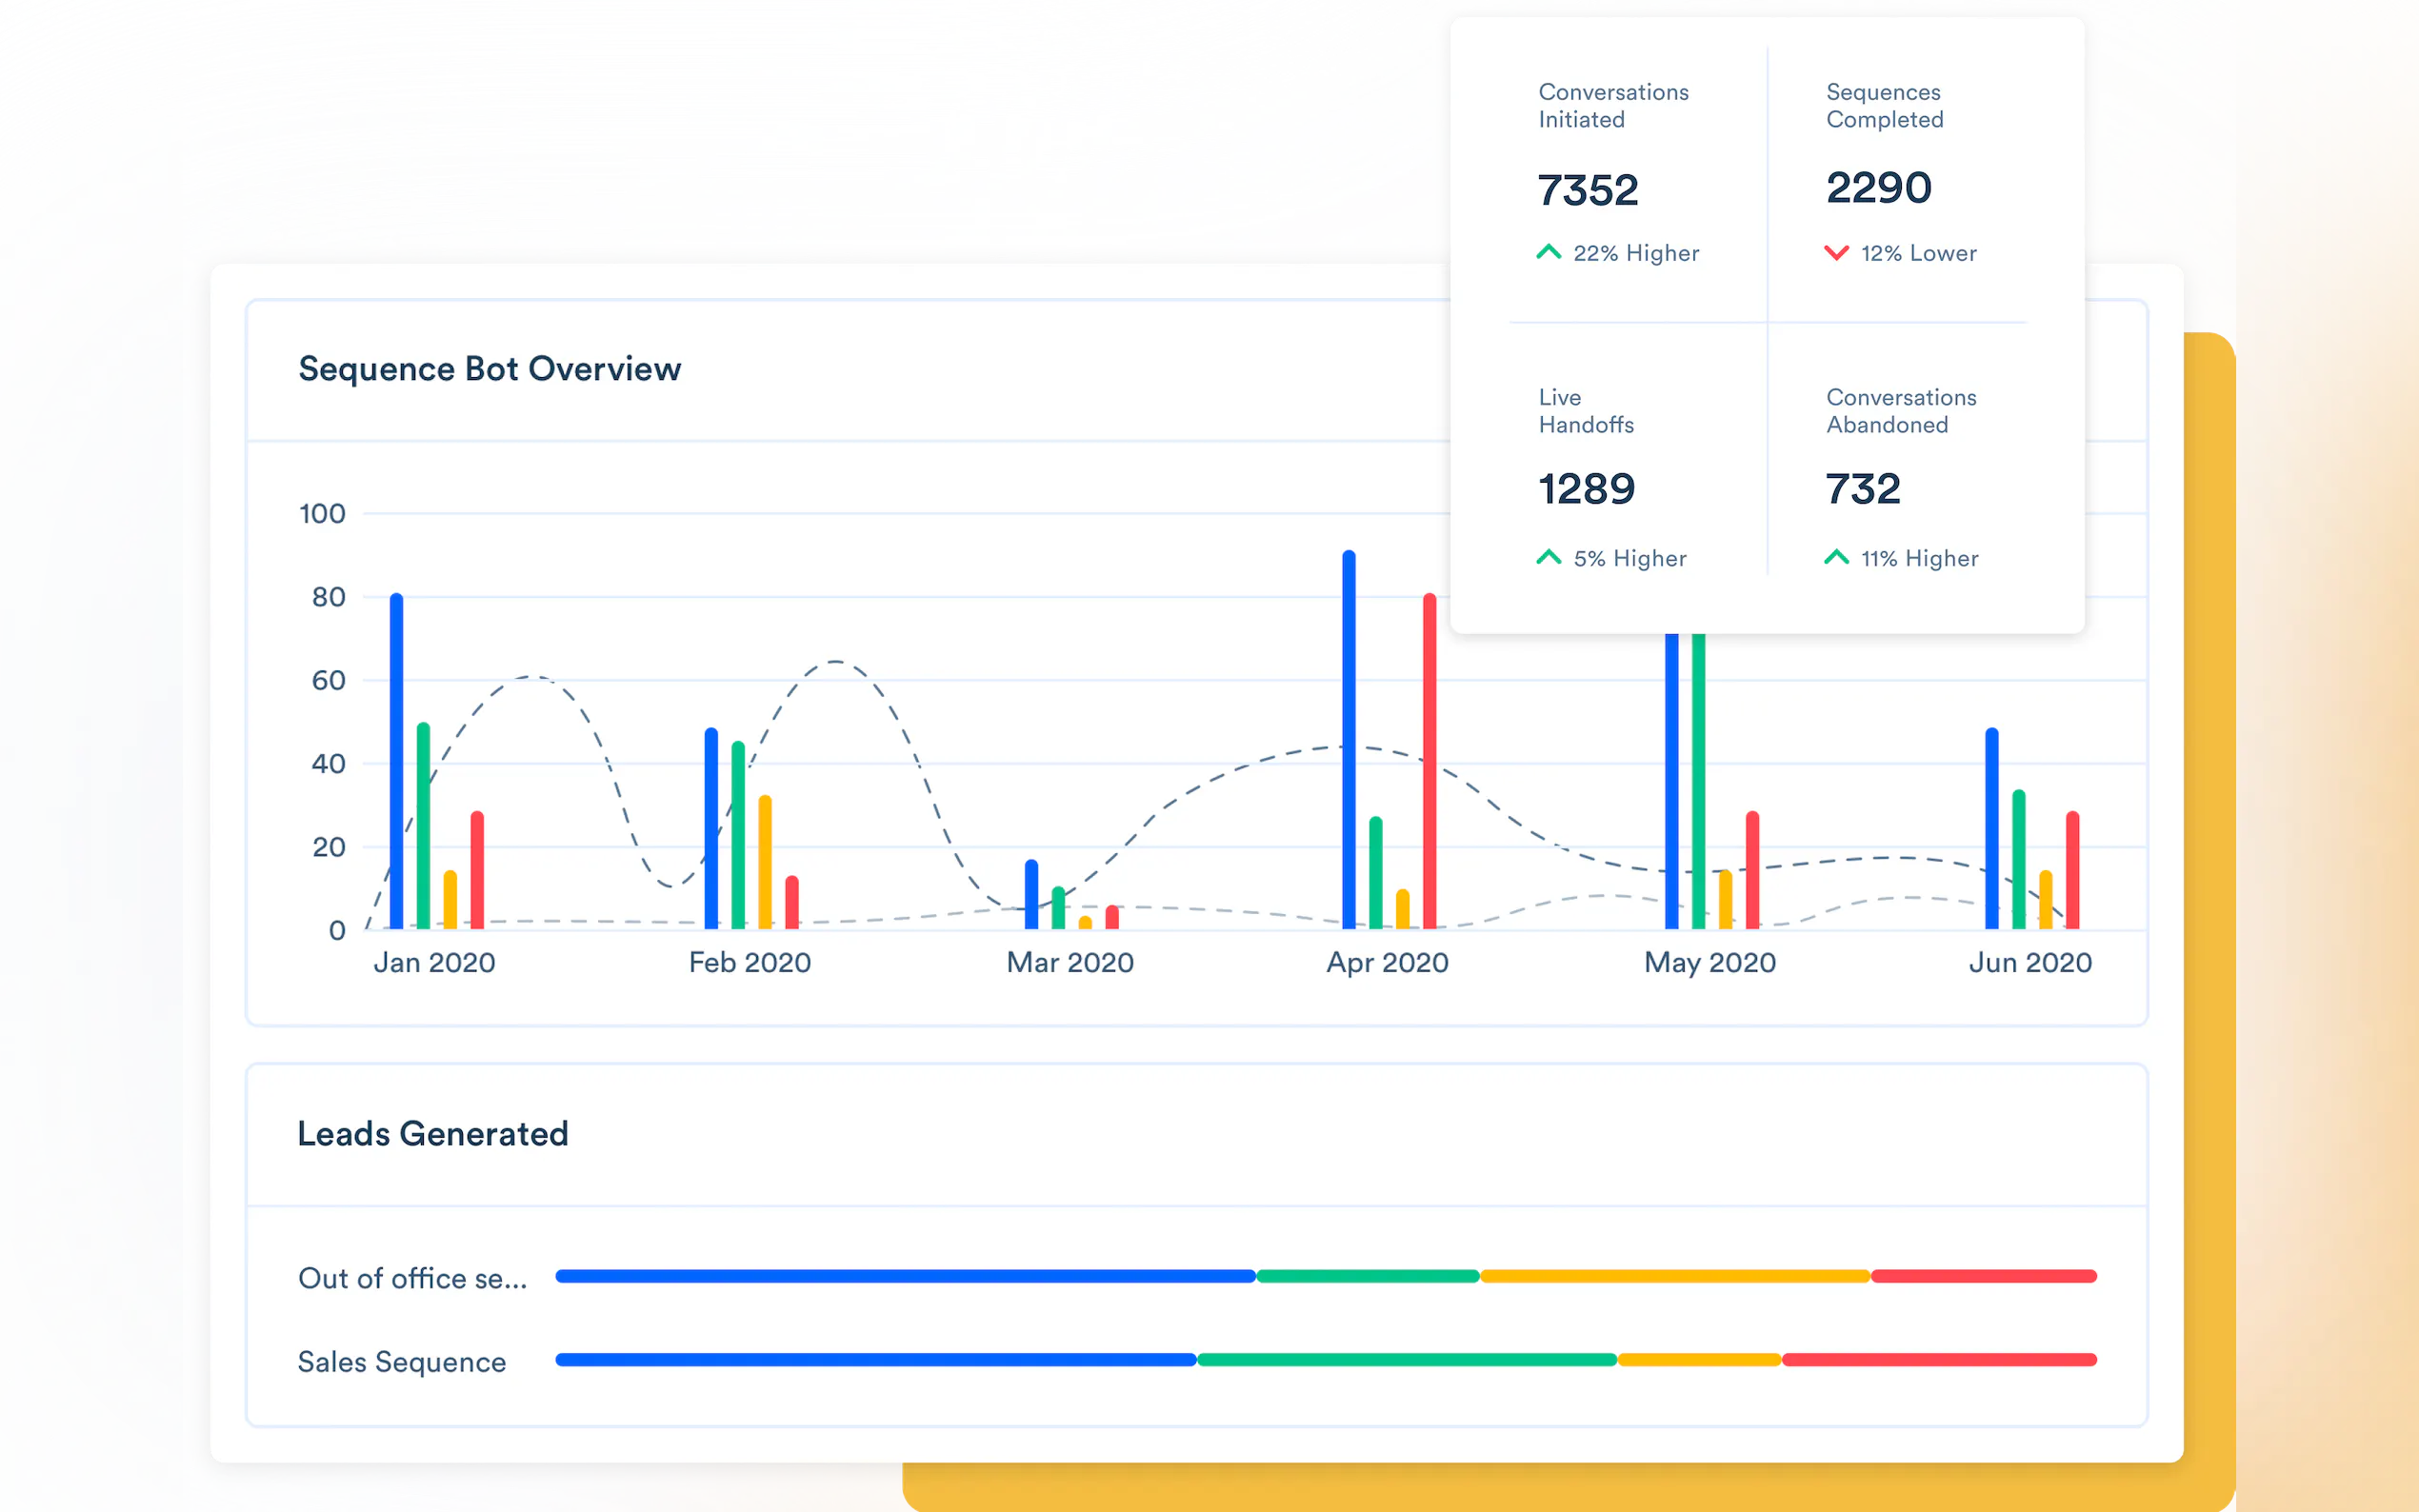Image resolution: width=2419 pixels, height=1512 pixels.
Task: Click the 7352 Conversations Initiated value
Action: (x=1587, y=190)
